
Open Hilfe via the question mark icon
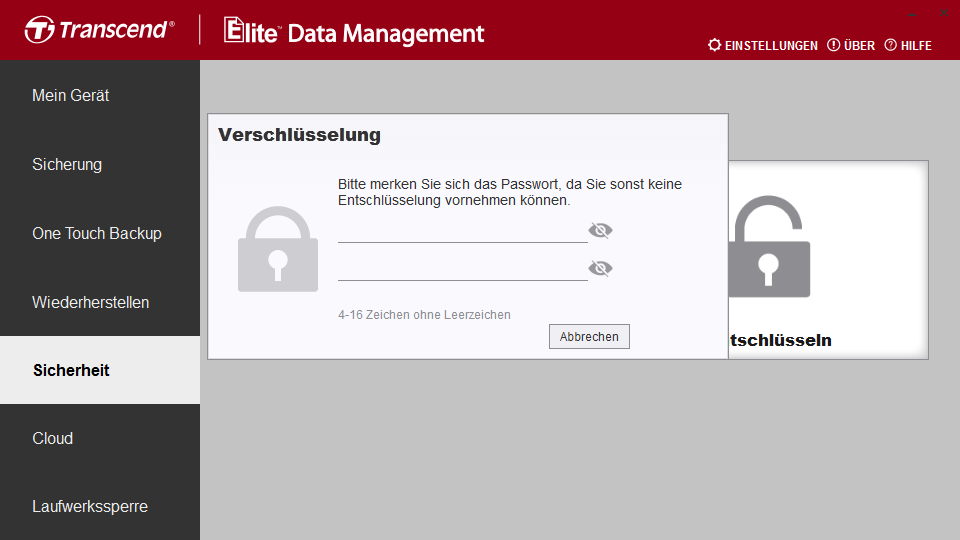coord(890,45)
